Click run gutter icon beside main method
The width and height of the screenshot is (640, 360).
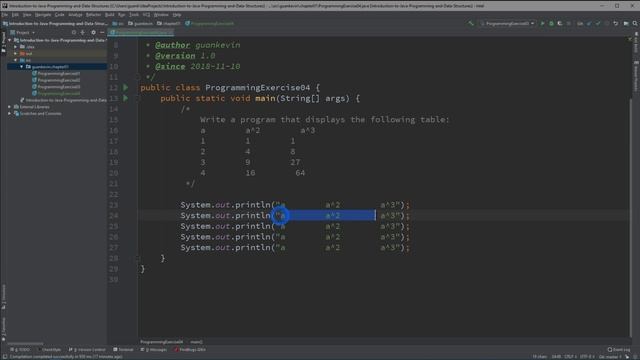pyautogui.click(x=126, y=98)
